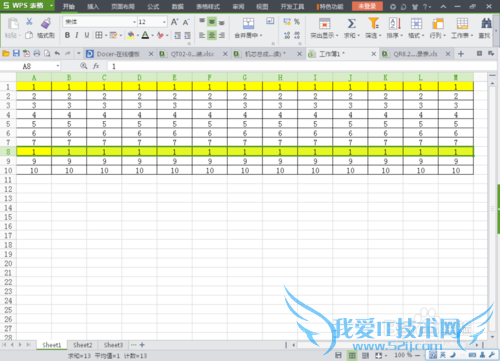The image size is (500, 361).
Task: Open a file with the folder icon
Action: click(6, 53)
